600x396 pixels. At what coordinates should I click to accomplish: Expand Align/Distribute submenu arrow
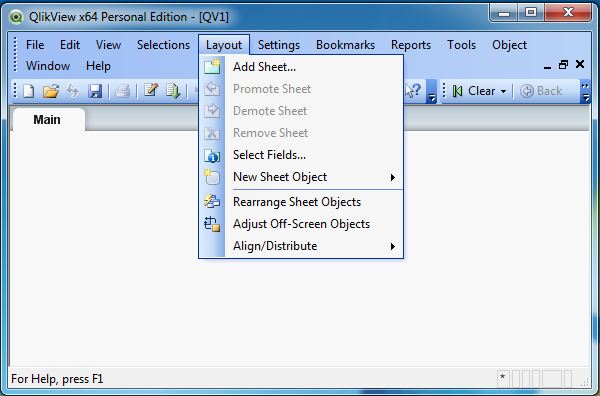[393, 246]
